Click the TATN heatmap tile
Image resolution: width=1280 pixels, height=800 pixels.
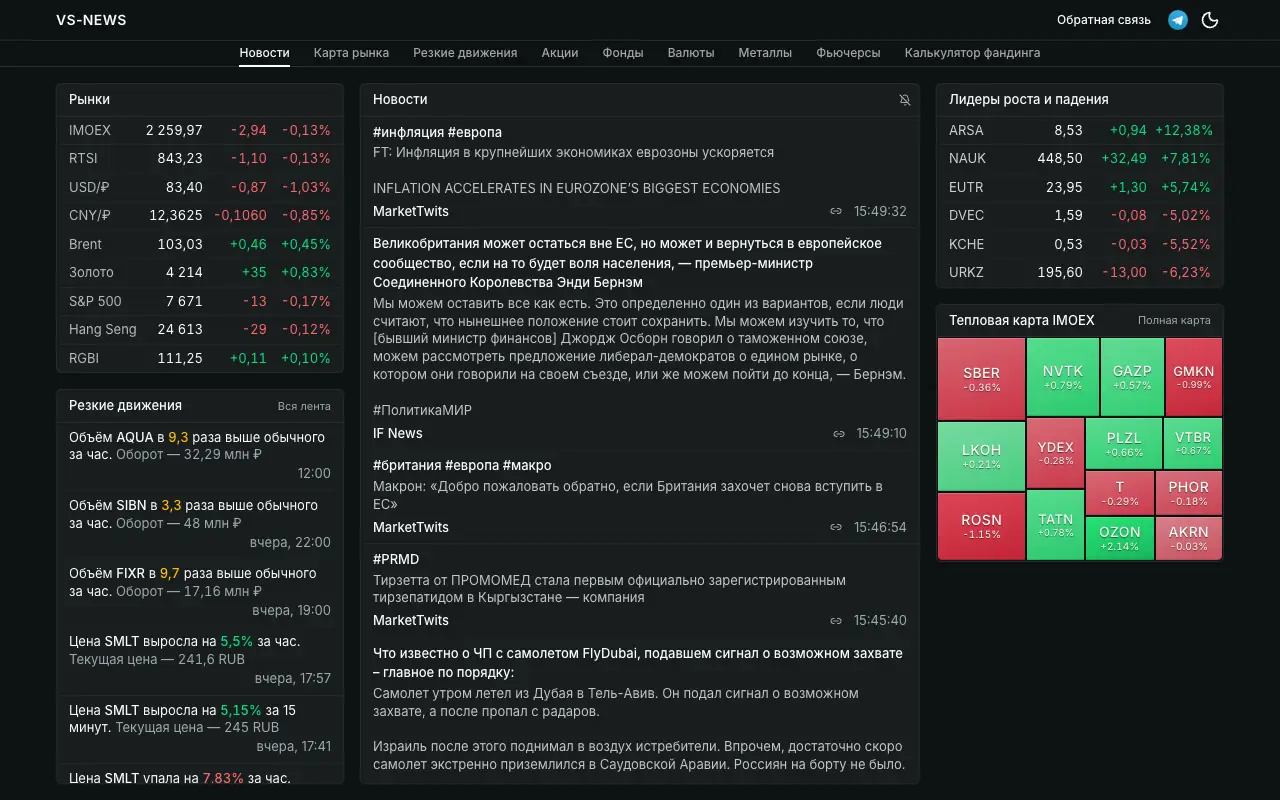[1055, 525]
